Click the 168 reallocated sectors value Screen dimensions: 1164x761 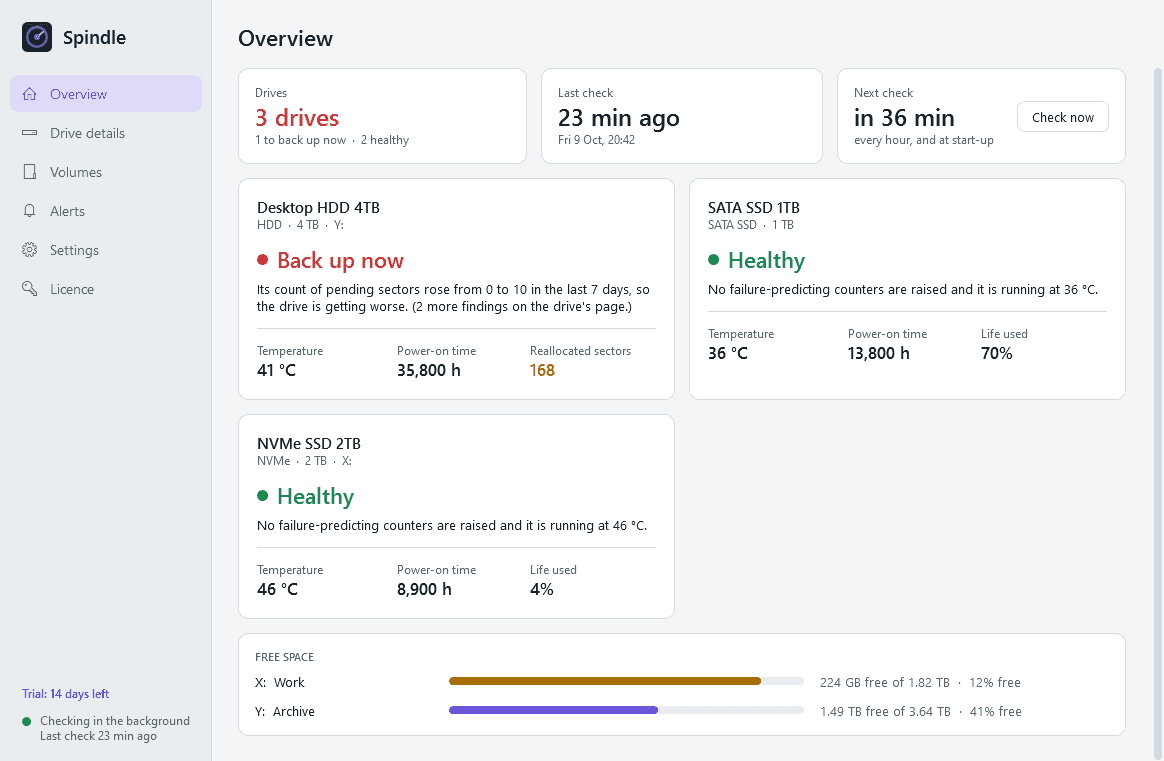tap(542, 370)
